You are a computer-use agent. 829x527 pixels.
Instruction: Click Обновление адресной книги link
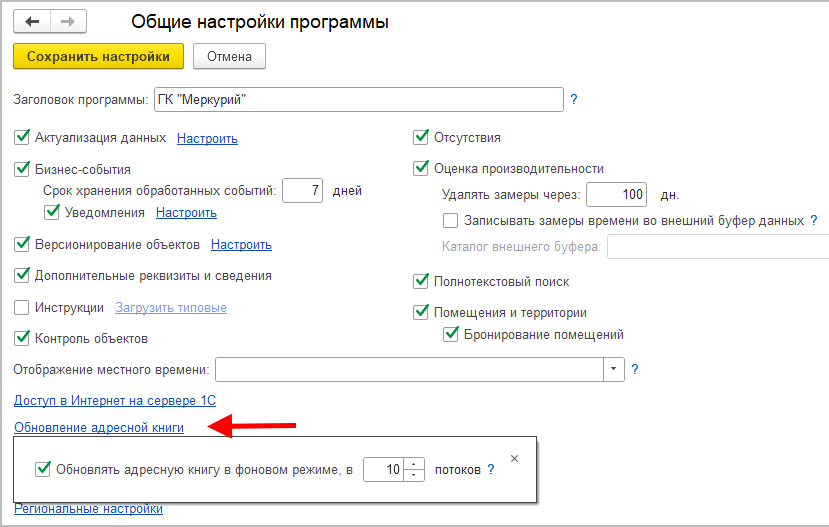point(99,428)
